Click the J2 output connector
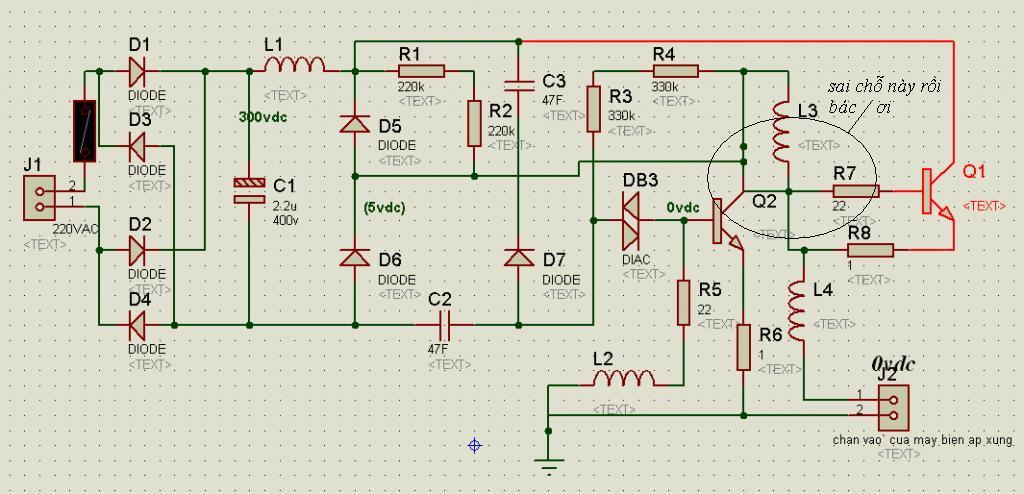This screenshot has width=1024, height=494. pyautogui.click(x=893, y=405)
